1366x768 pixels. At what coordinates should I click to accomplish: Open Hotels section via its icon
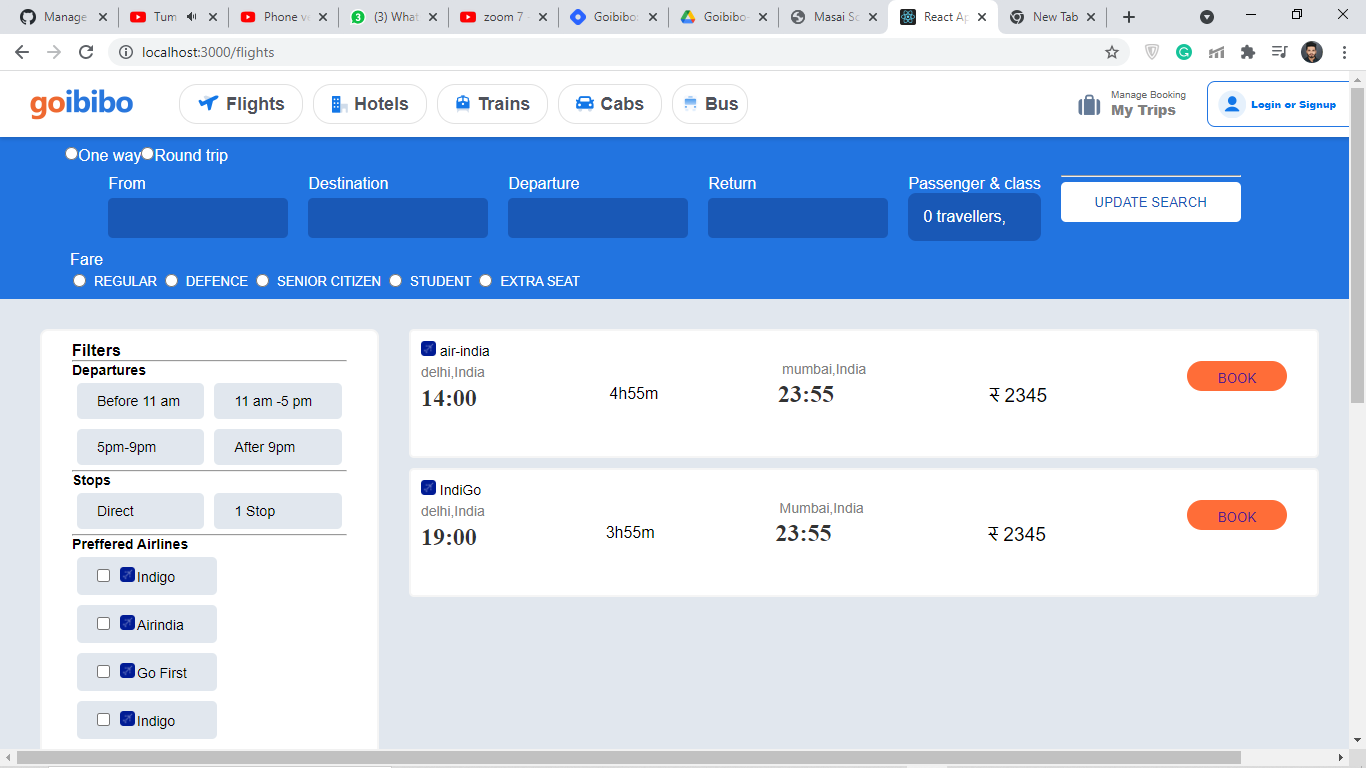tap(337, 103)
